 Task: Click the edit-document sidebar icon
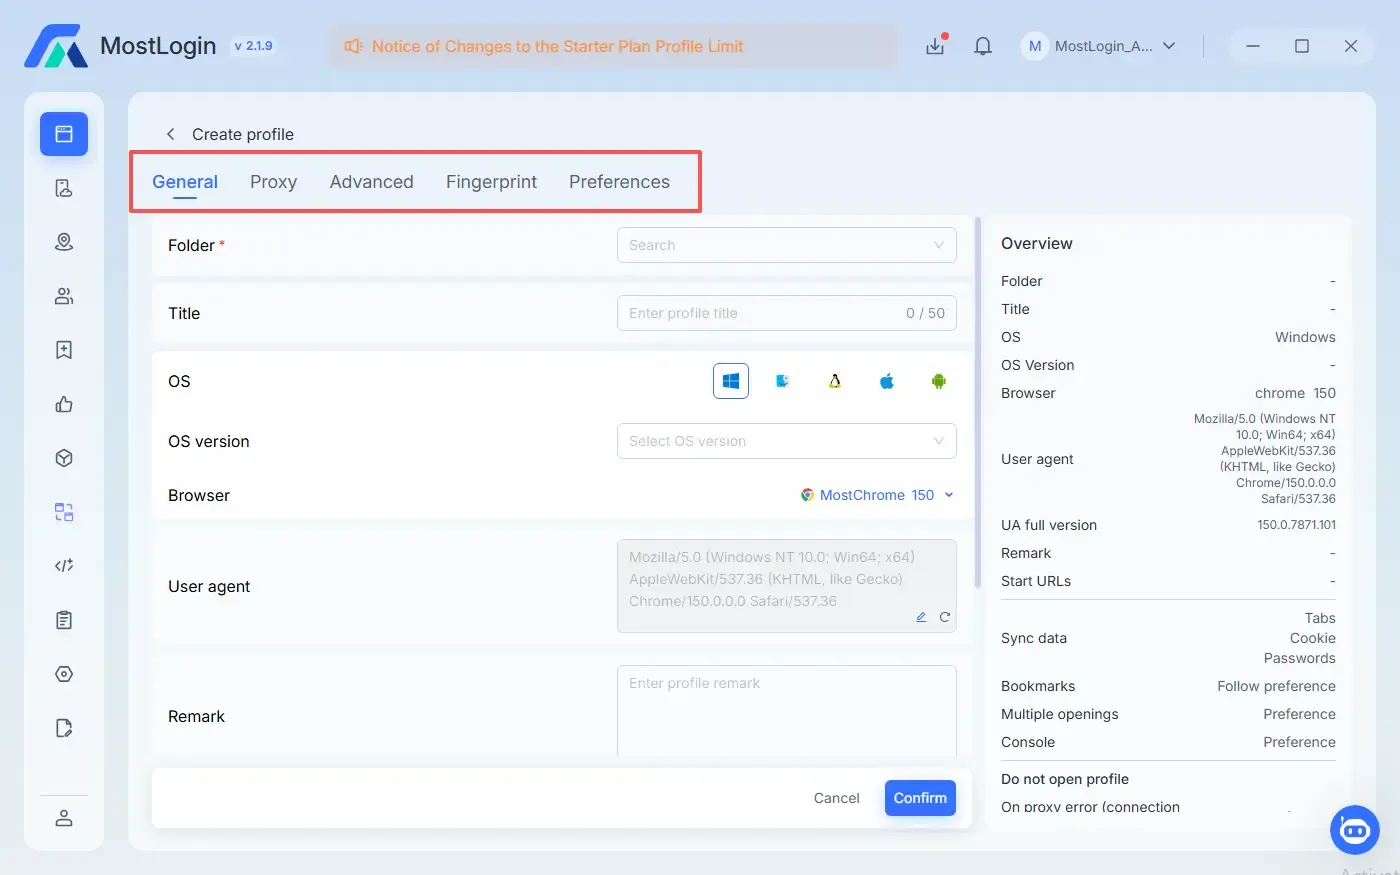click(x=64, y=728)
